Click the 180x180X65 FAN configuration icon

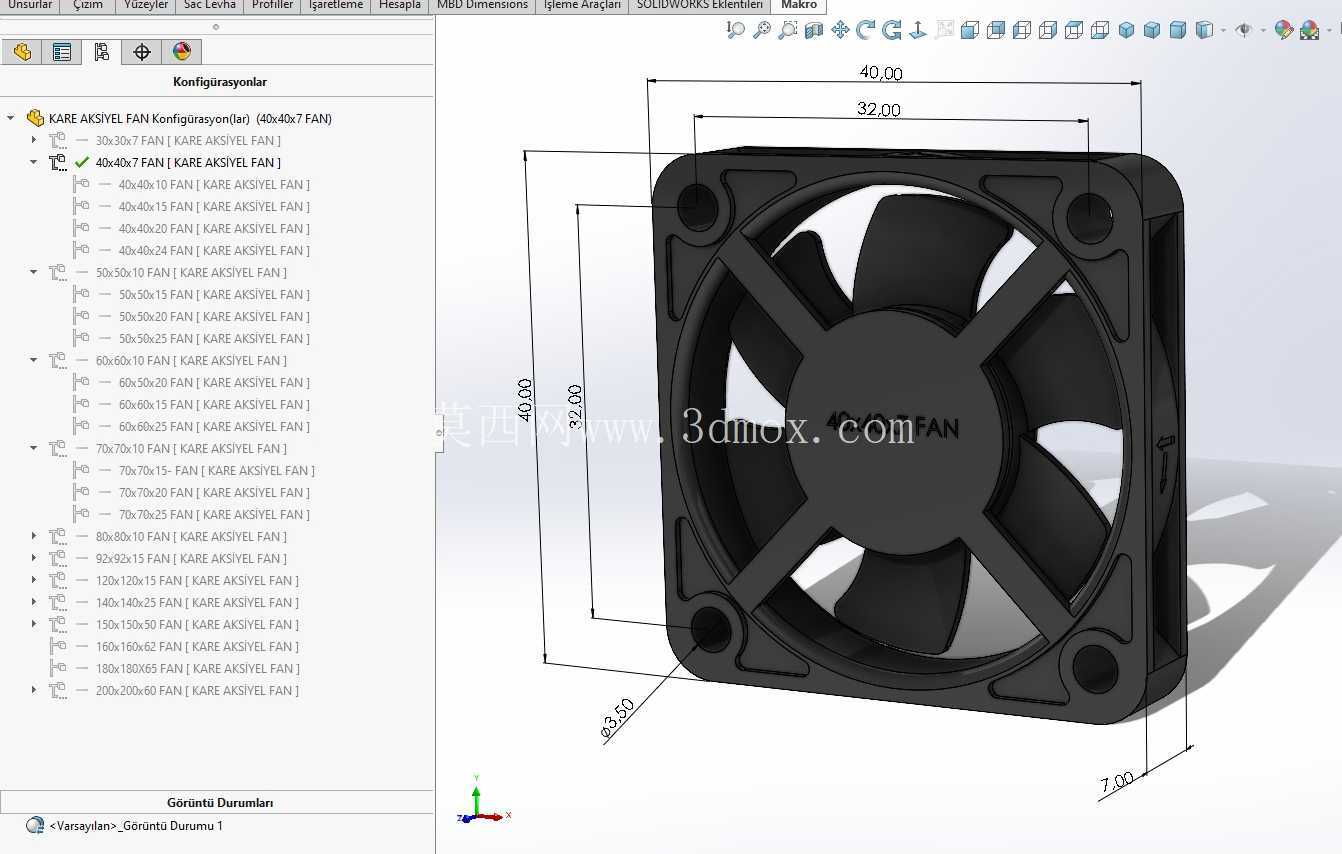[x=58, y=668]
